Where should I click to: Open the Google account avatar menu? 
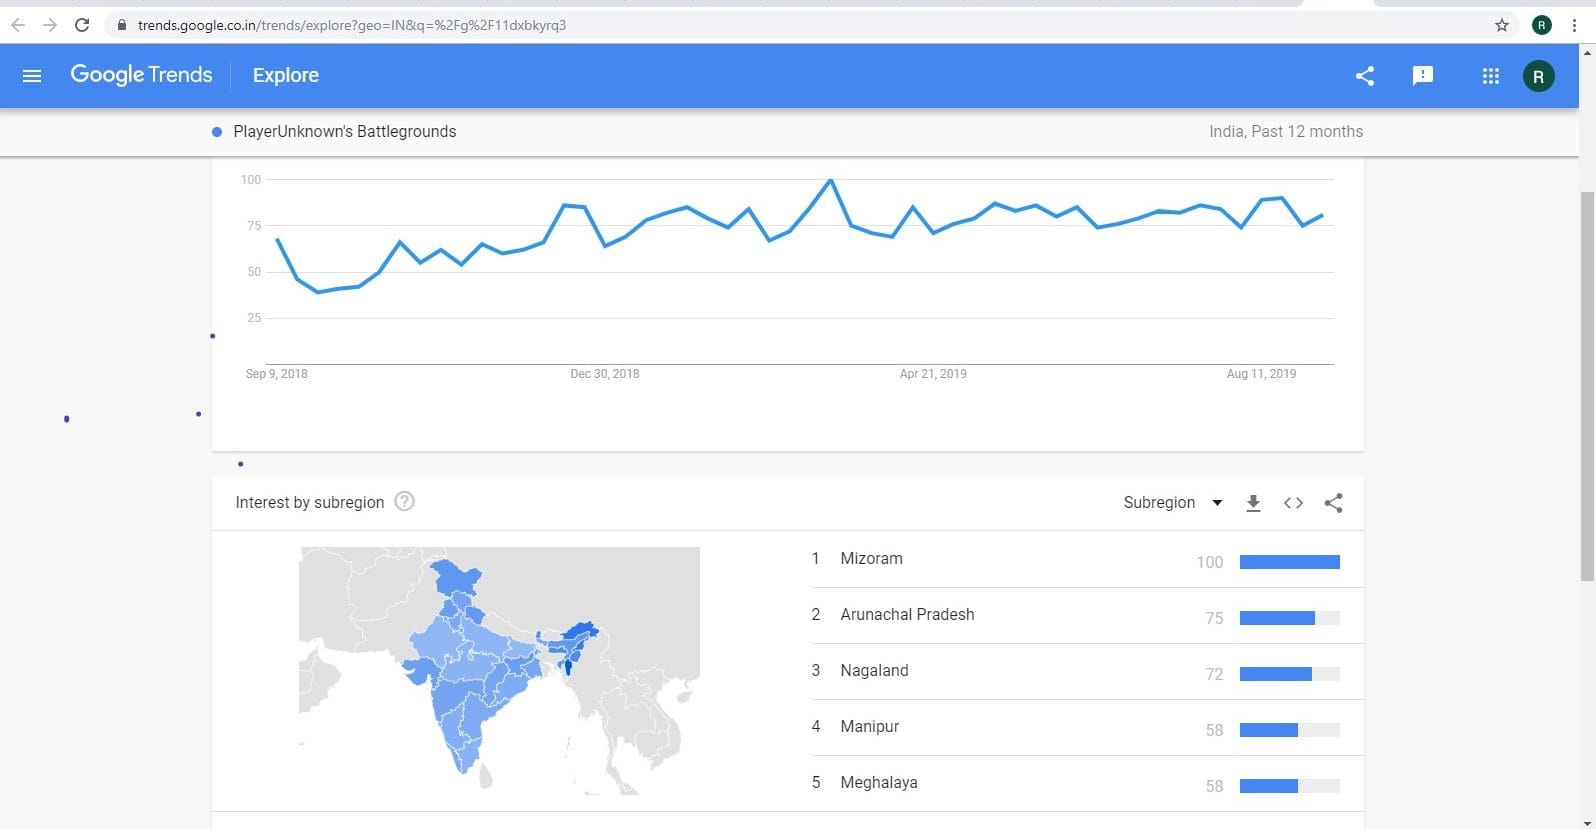point(1538,76)
